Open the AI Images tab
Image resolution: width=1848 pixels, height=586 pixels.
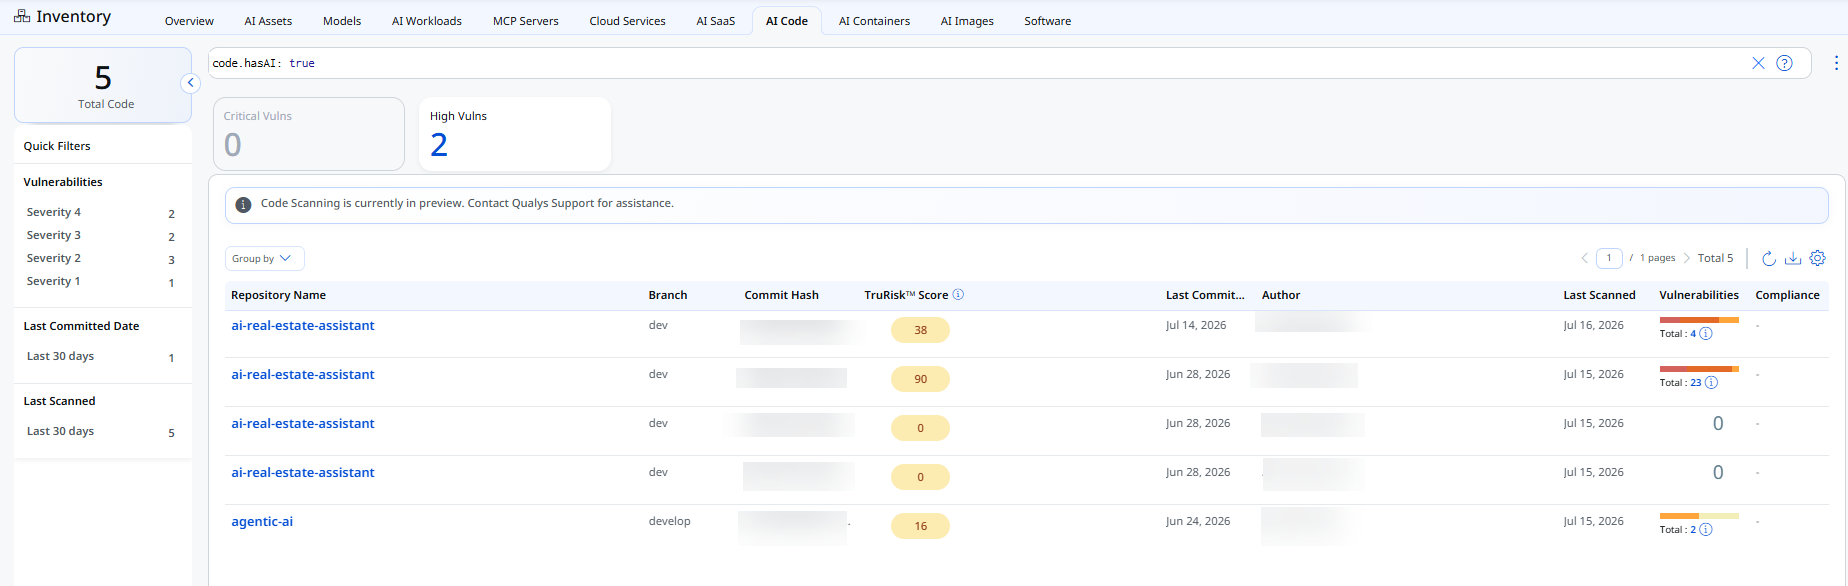(967, 21)
